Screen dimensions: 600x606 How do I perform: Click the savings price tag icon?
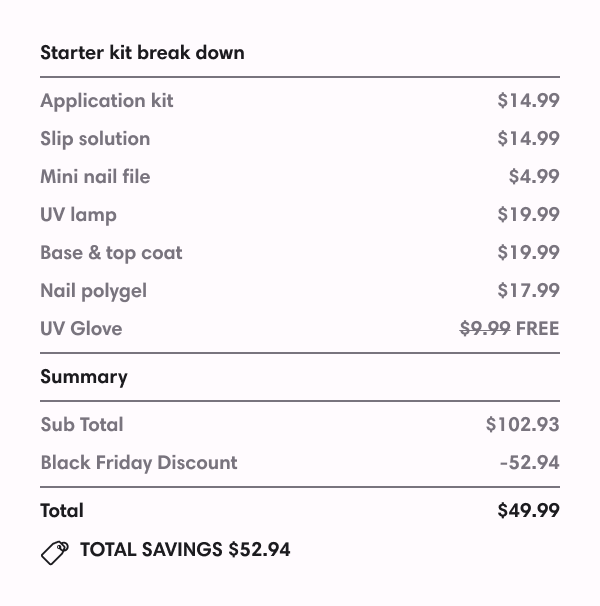click(x=54, y=551)
